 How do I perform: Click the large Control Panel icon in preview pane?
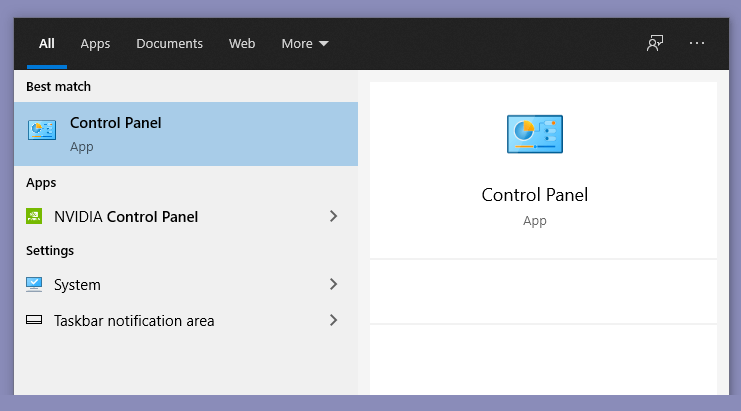click(534, 134)
